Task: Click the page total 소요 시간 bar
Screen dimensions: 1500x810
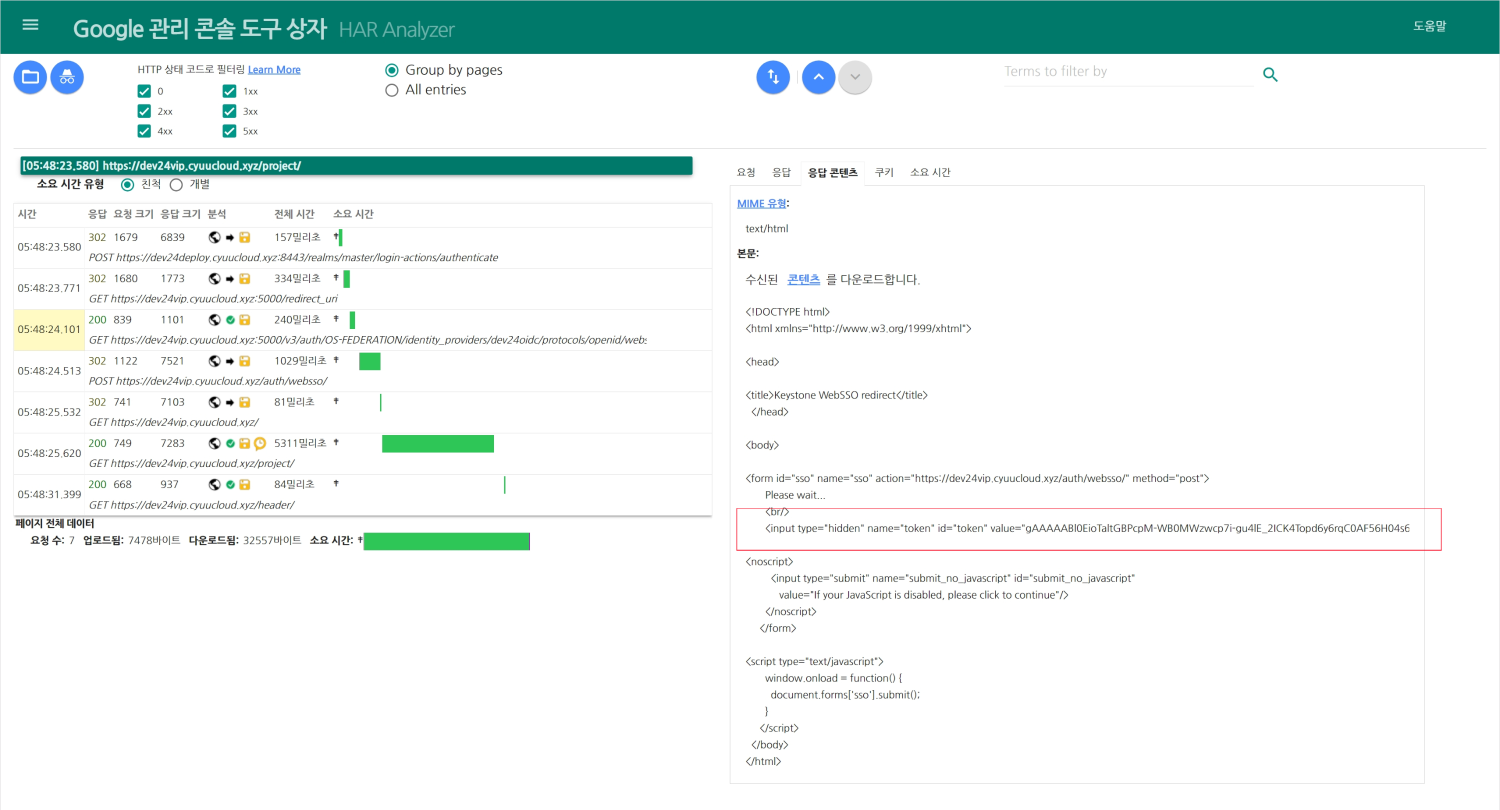Action: click(446, 541)
